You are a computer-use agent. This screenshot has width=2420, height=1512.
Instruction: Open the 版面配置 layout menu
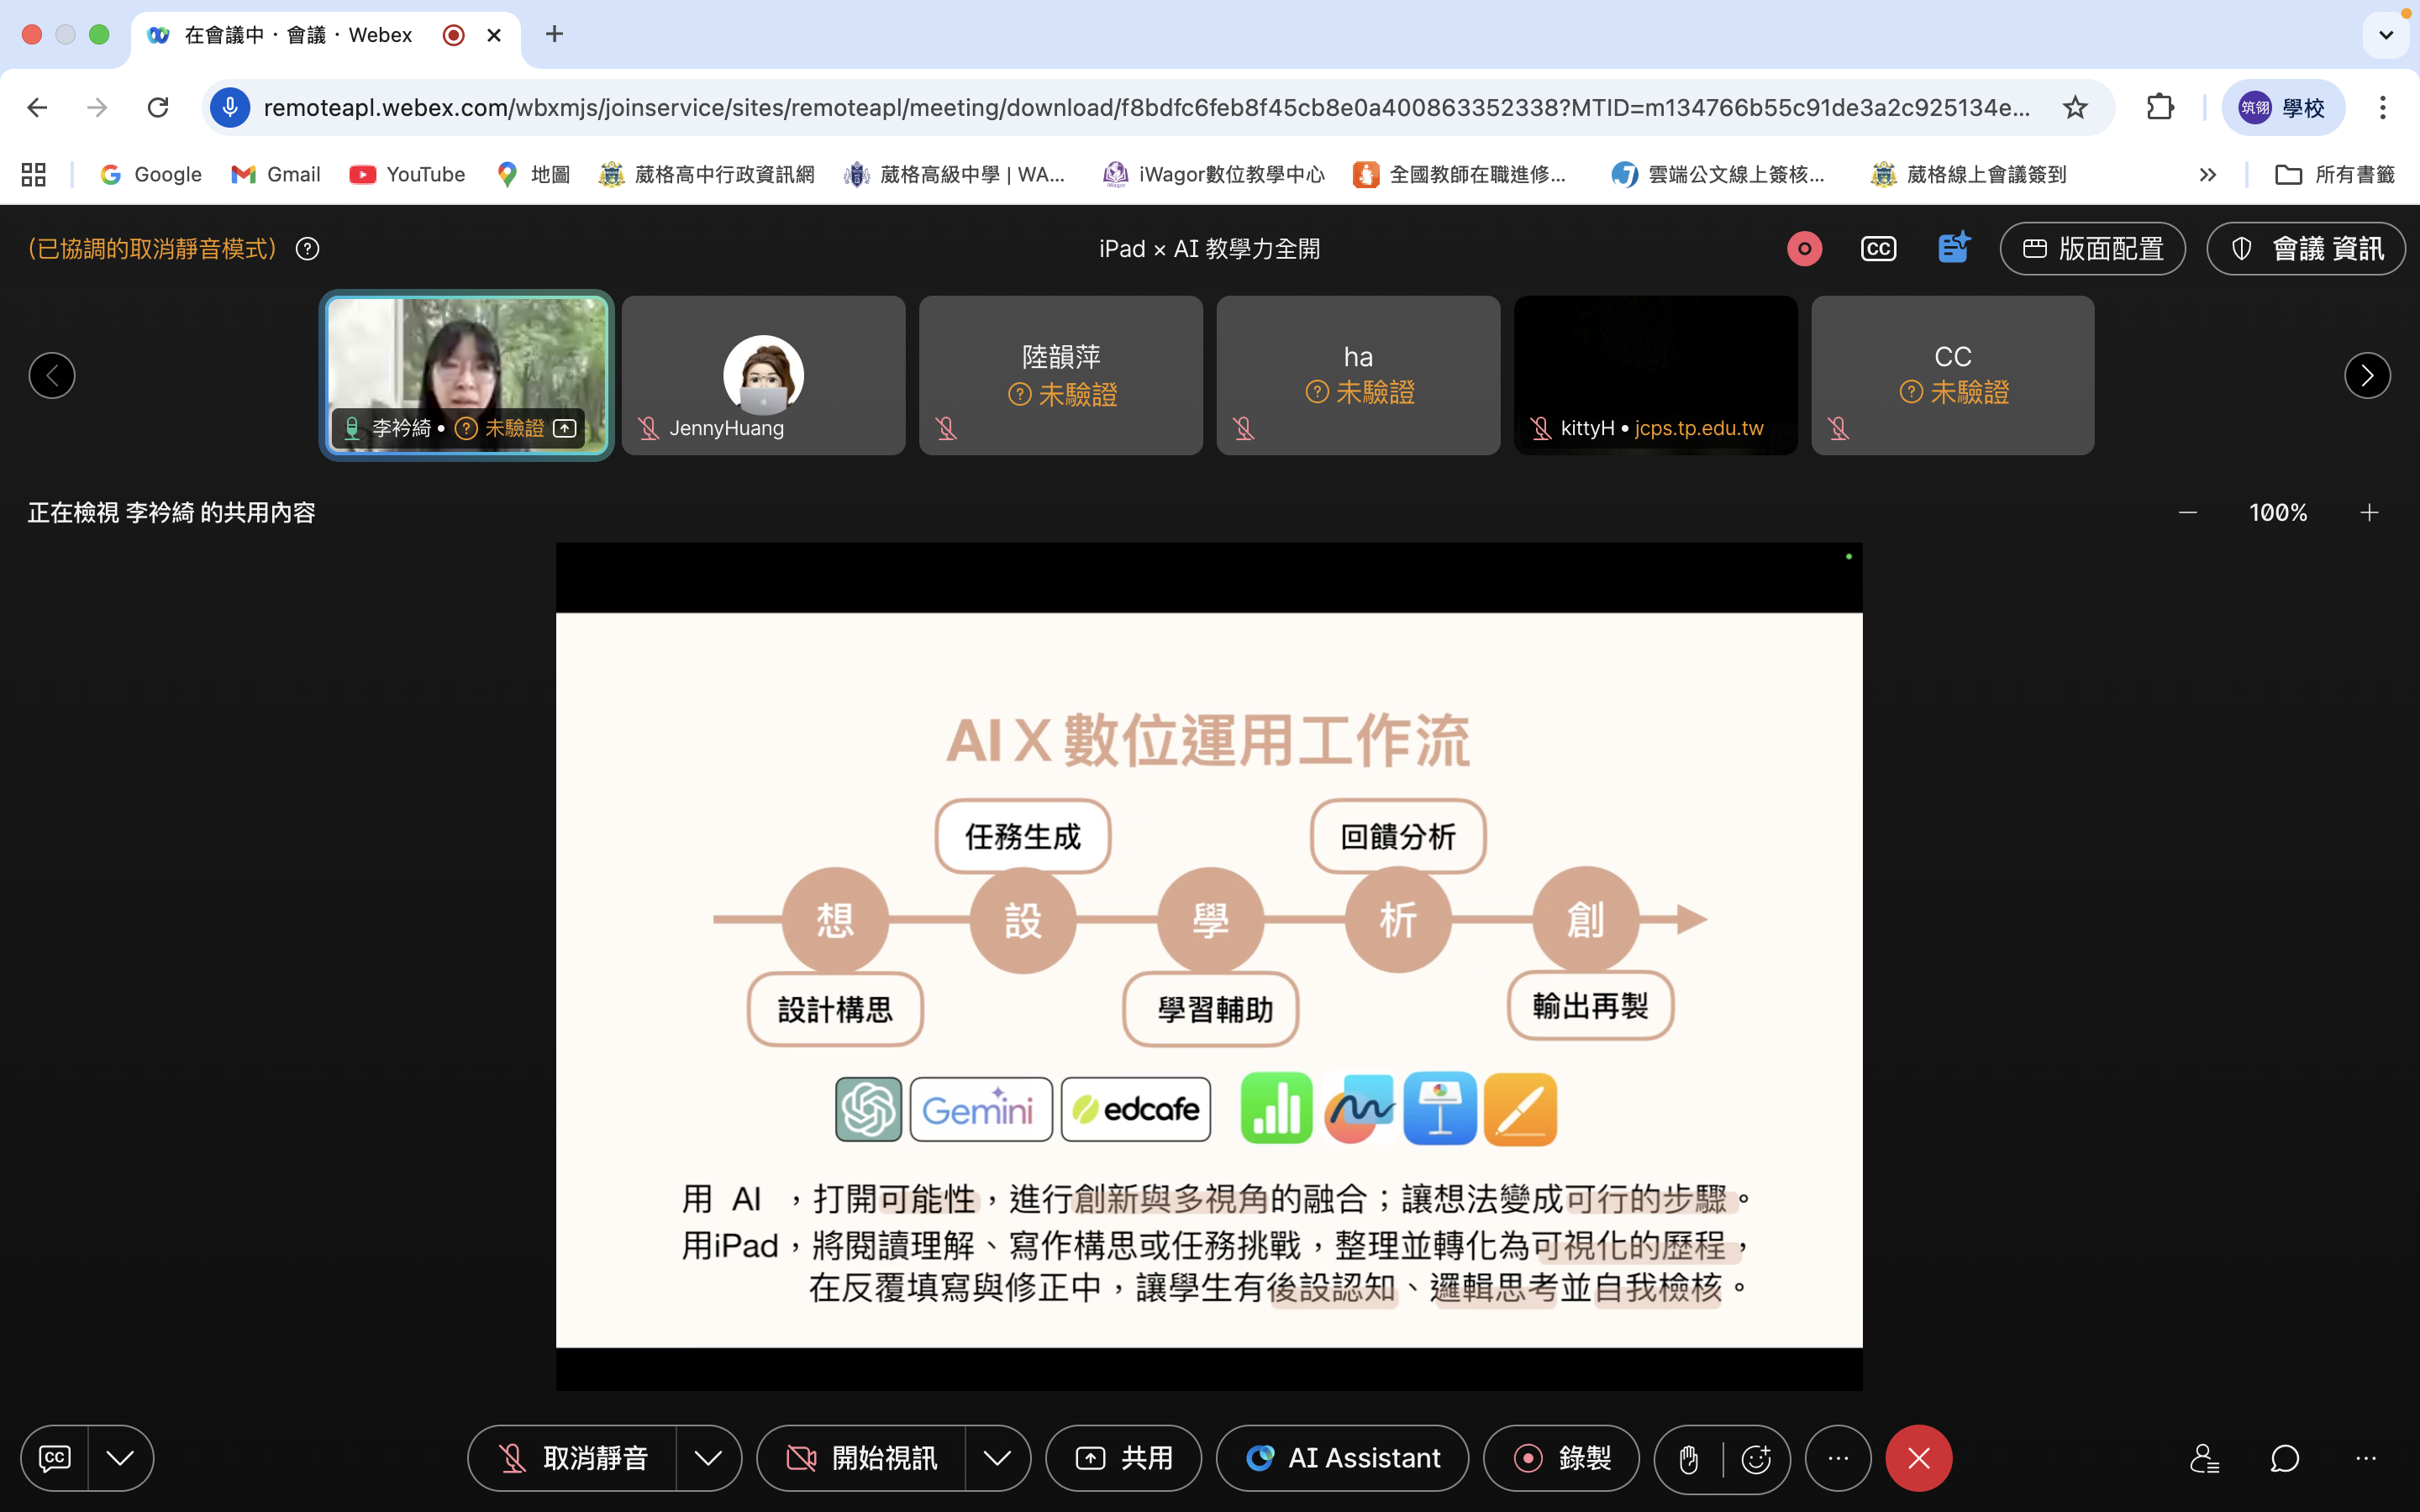click(x=2092, y=249)
